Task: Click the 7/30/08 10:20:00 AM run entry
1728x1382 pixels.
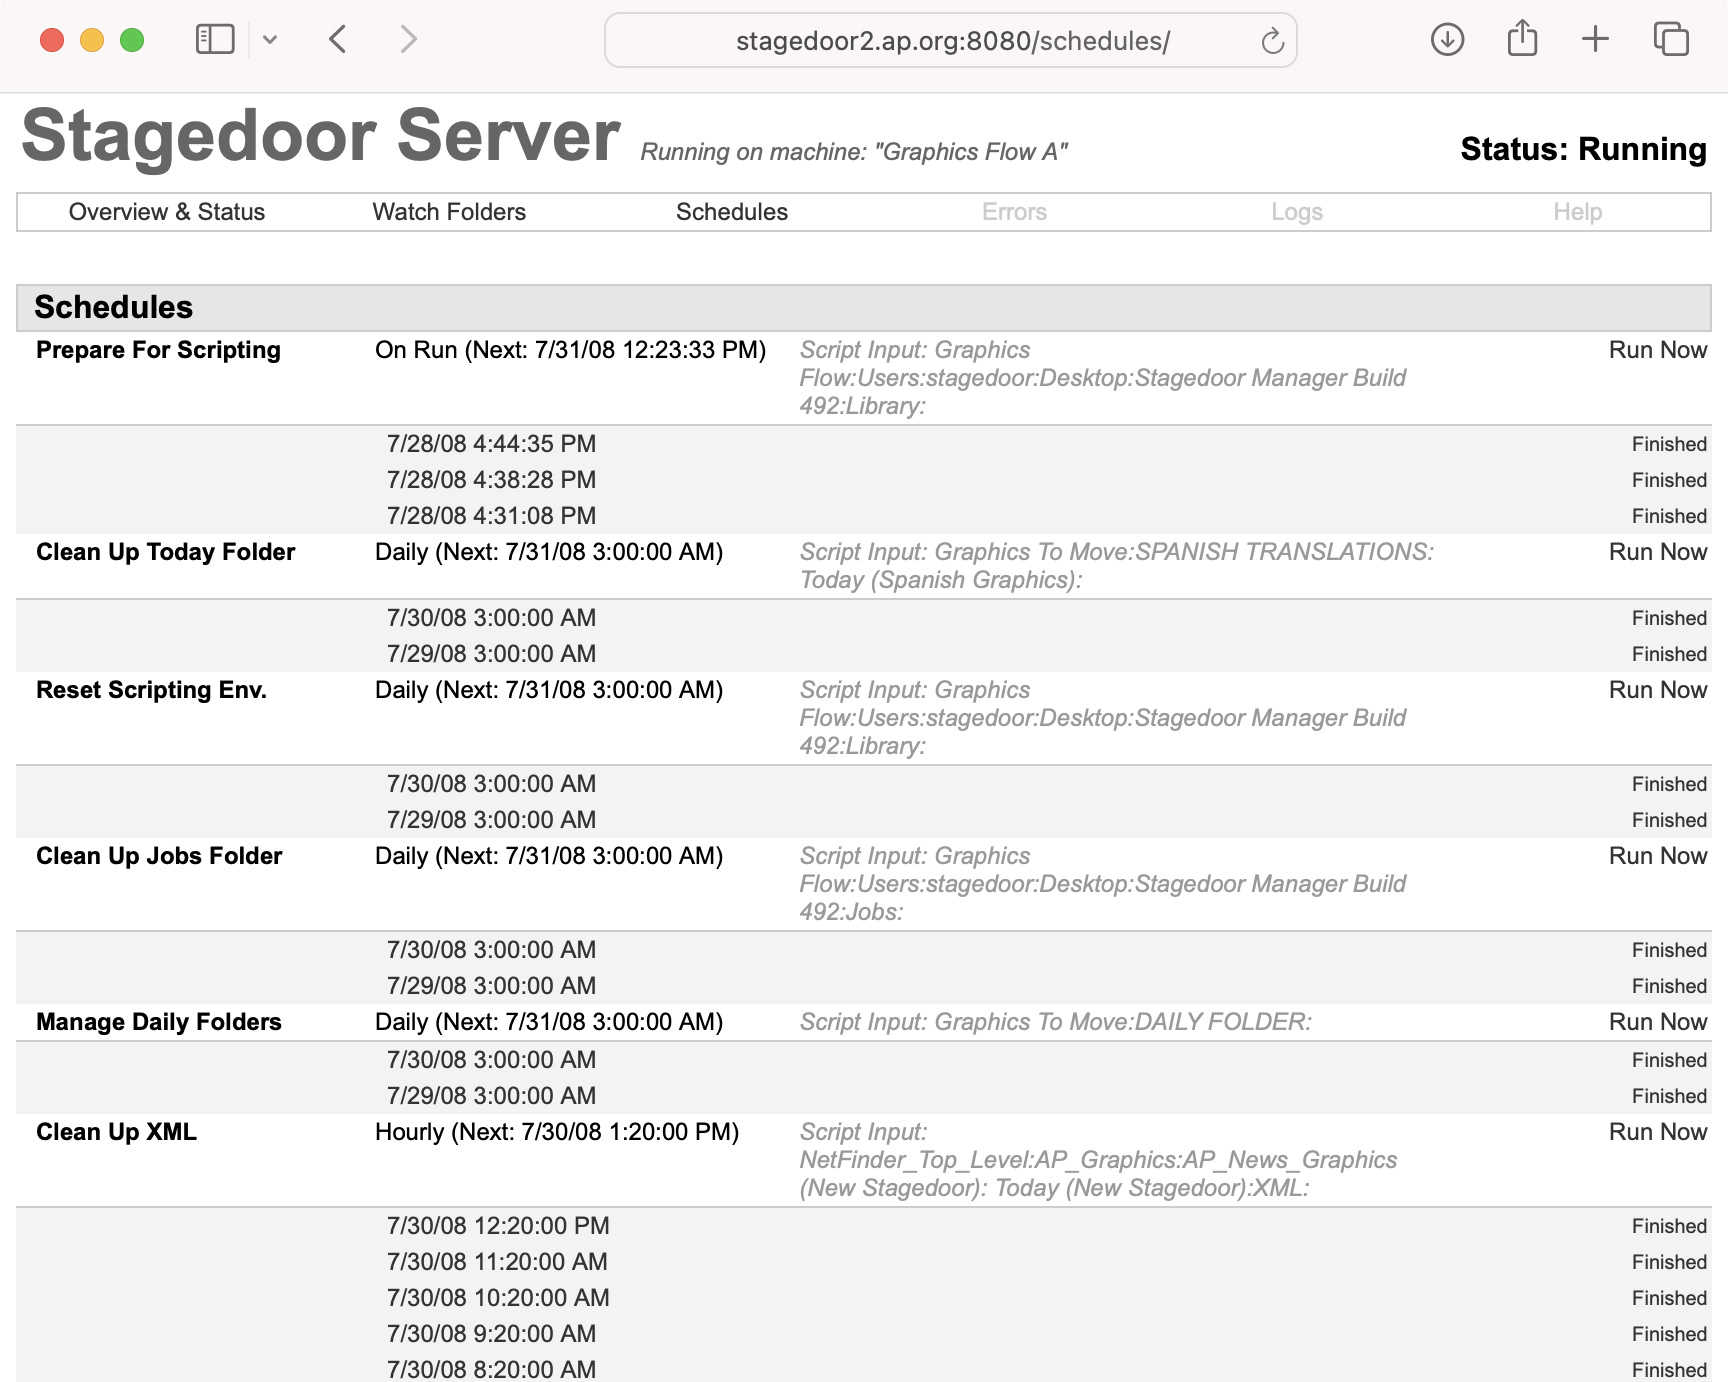Action: click(x=498, y=1298)
